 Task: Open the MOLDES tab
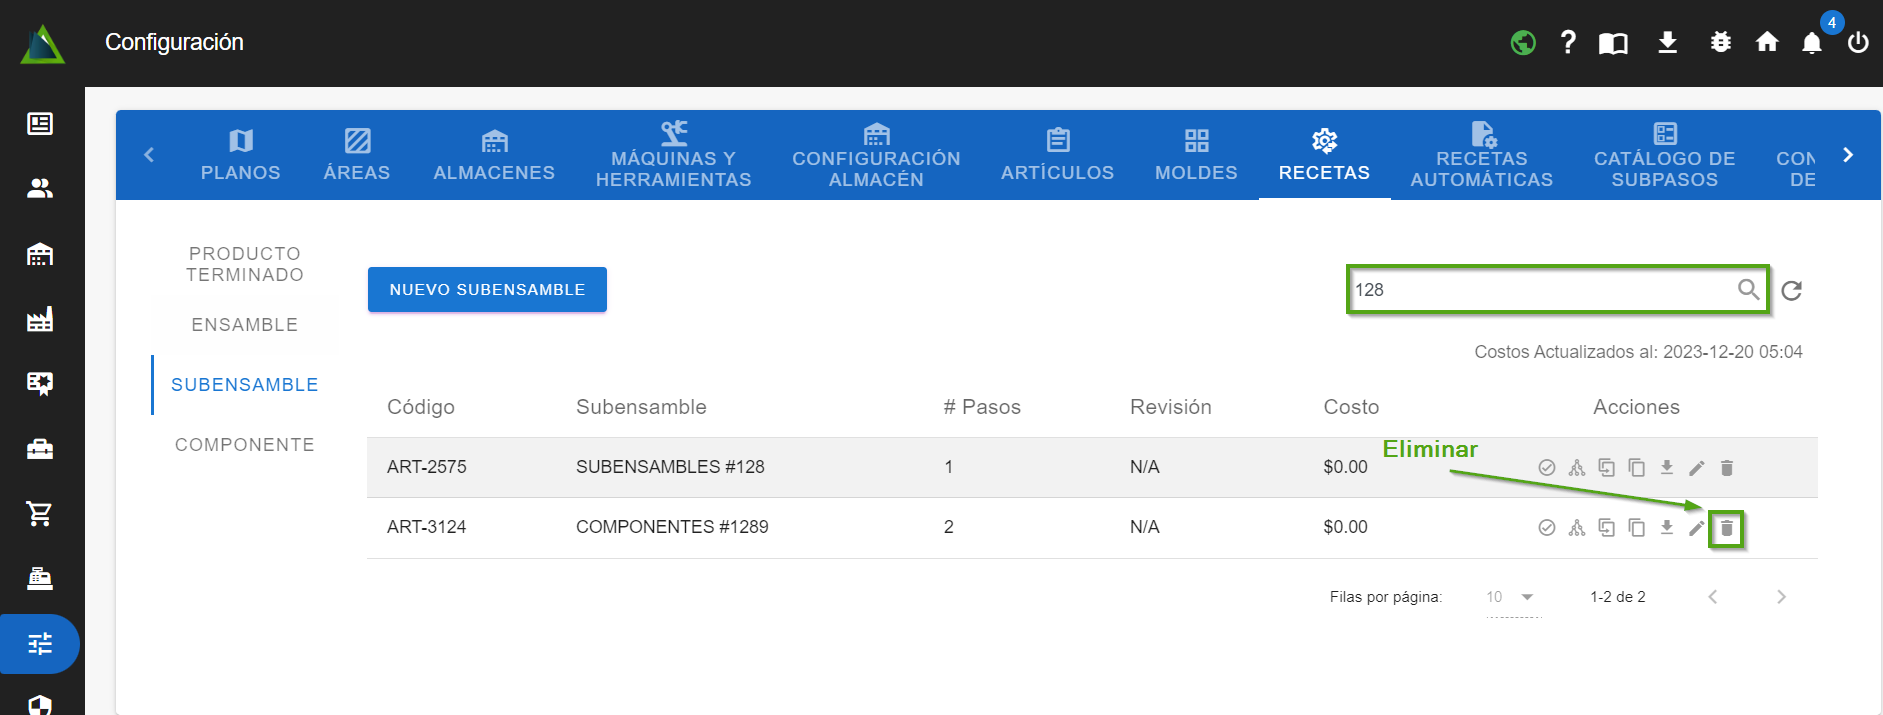coord(1196,156)
